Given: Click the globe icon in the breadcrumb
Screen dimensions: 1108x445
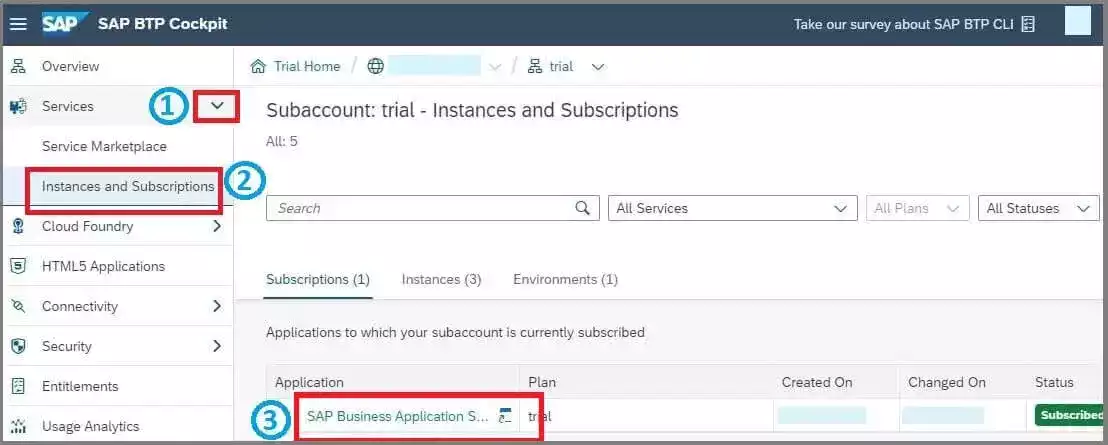Looking at the screenshot, I should pos(376,66).
